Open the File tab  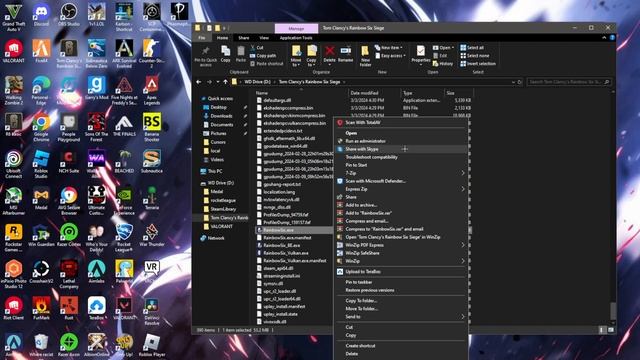point(202,38)
